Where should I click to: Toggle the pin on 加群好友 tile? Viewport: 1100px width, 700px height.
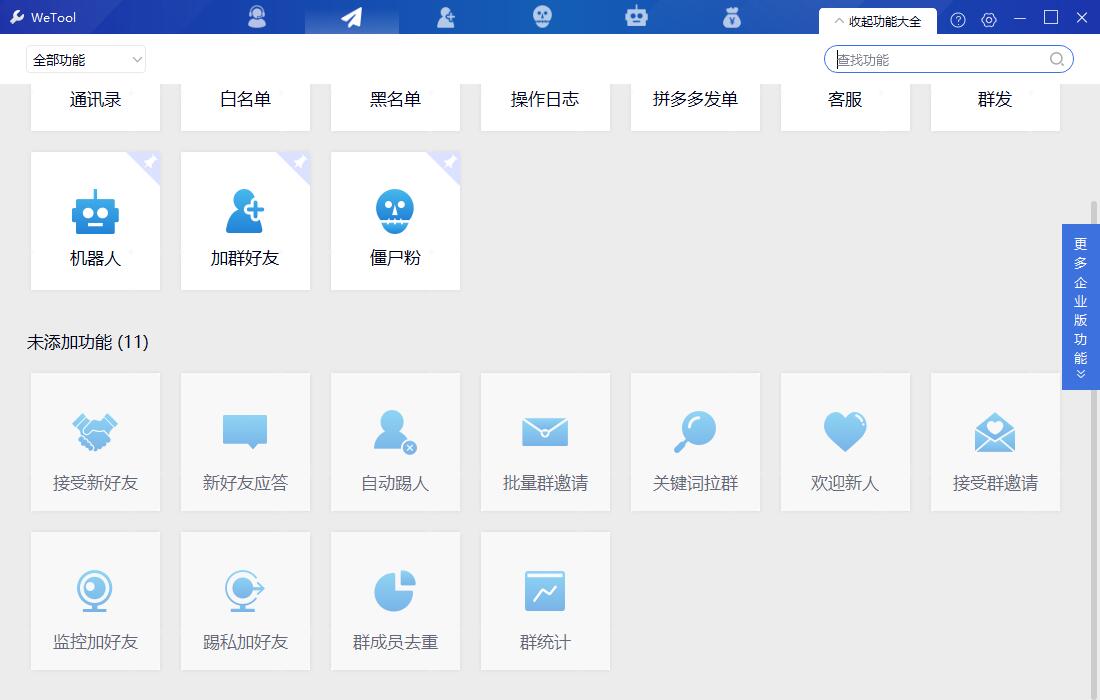click(300, 162)
